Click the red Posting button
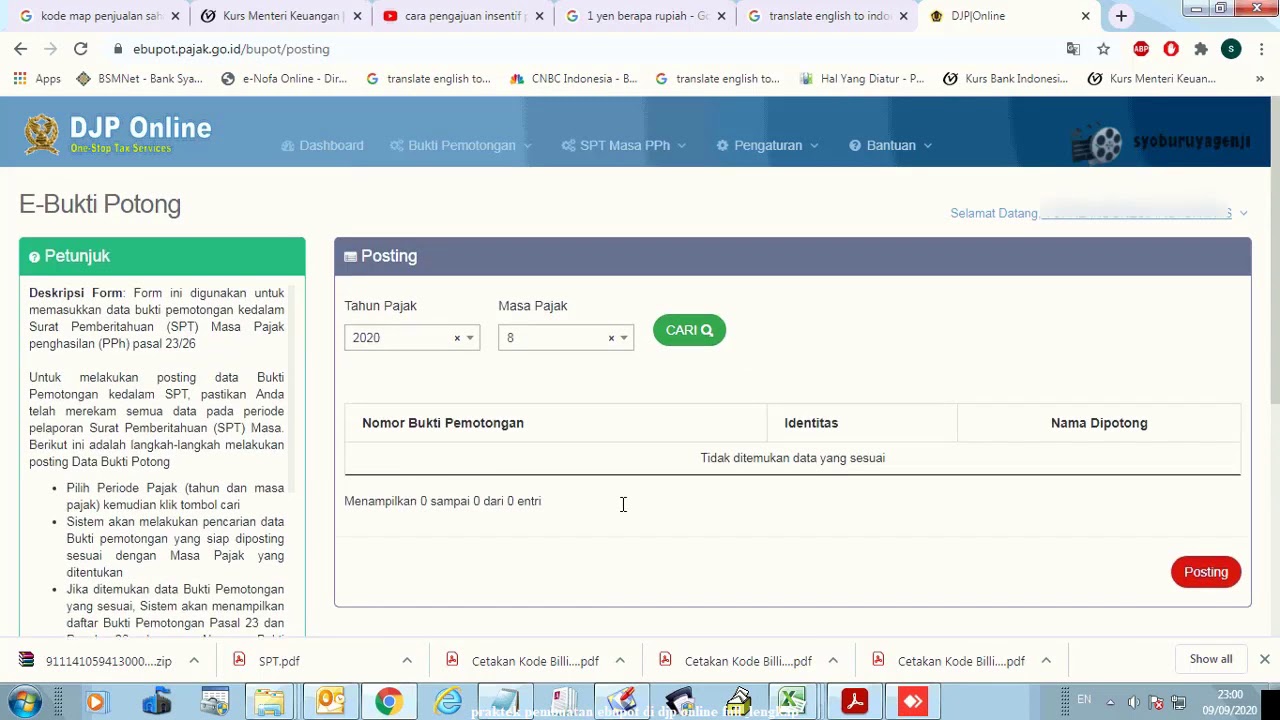1280x720 pixels. 1206,572
